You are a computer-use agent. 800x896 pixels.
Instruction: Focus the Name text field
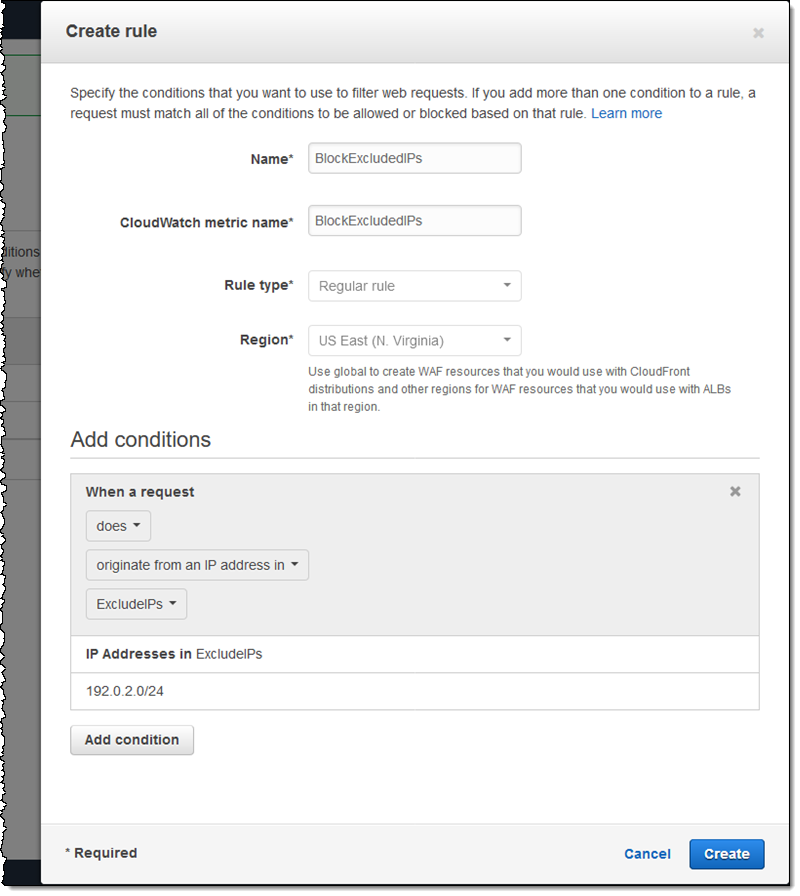point(414,158)
